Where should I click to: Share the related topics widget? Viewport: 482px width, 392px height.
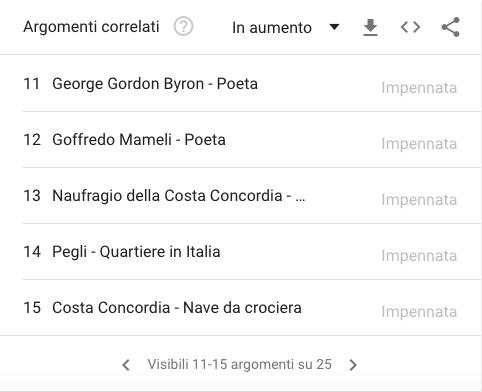click(x=451, y=27)
